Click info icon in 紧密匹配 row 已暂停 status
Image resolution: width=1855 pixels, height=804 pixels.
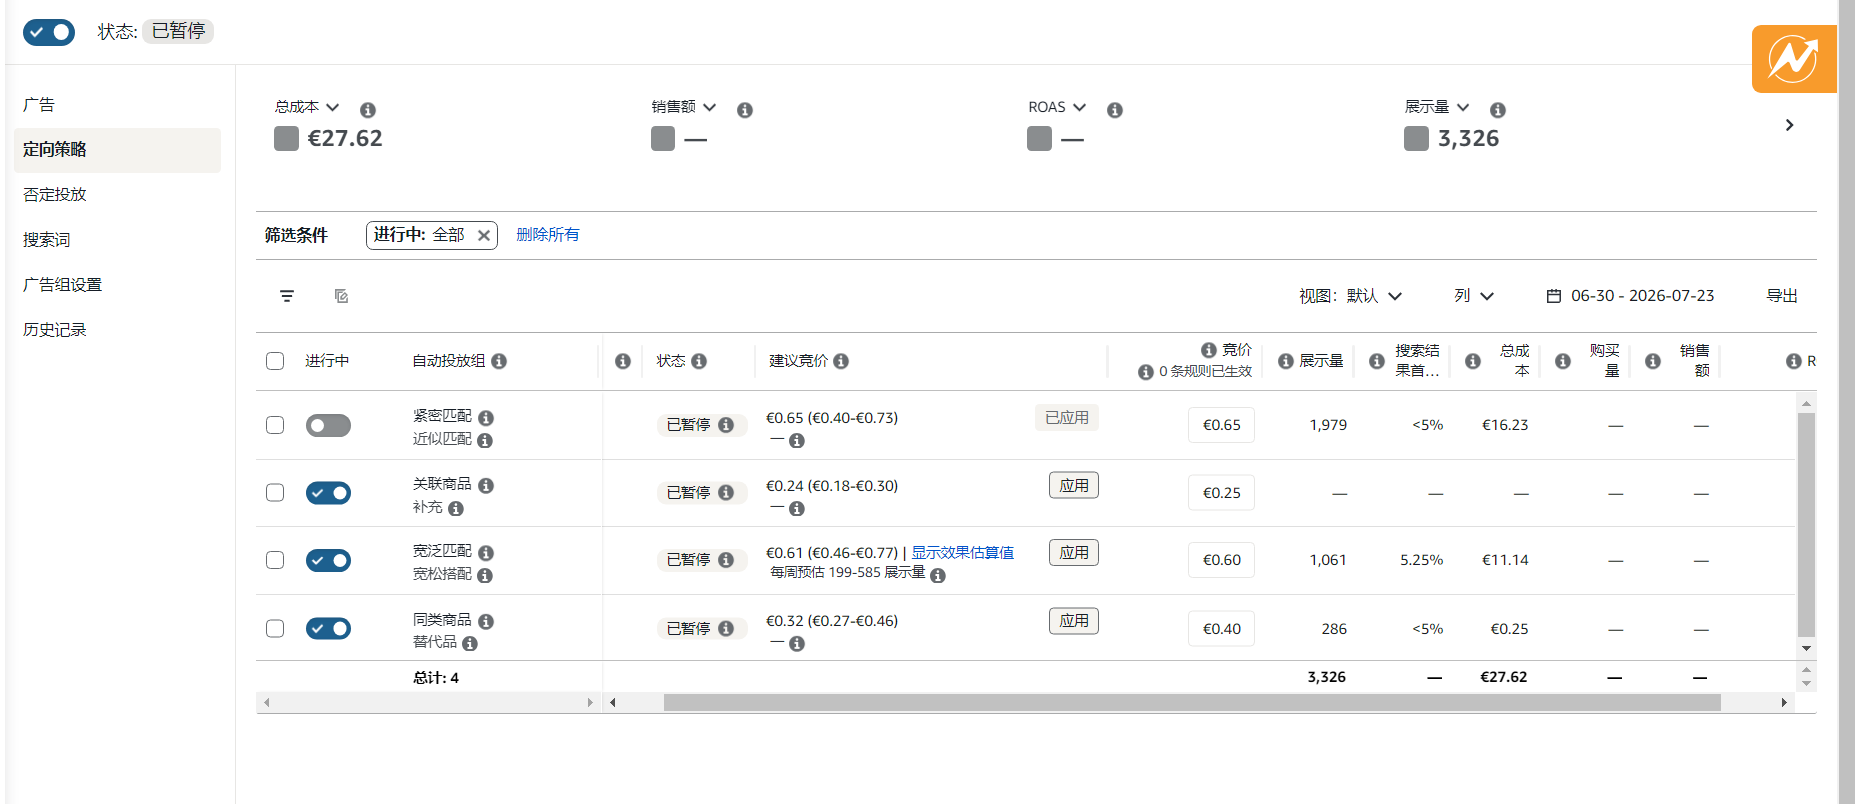tap(726, 425)
